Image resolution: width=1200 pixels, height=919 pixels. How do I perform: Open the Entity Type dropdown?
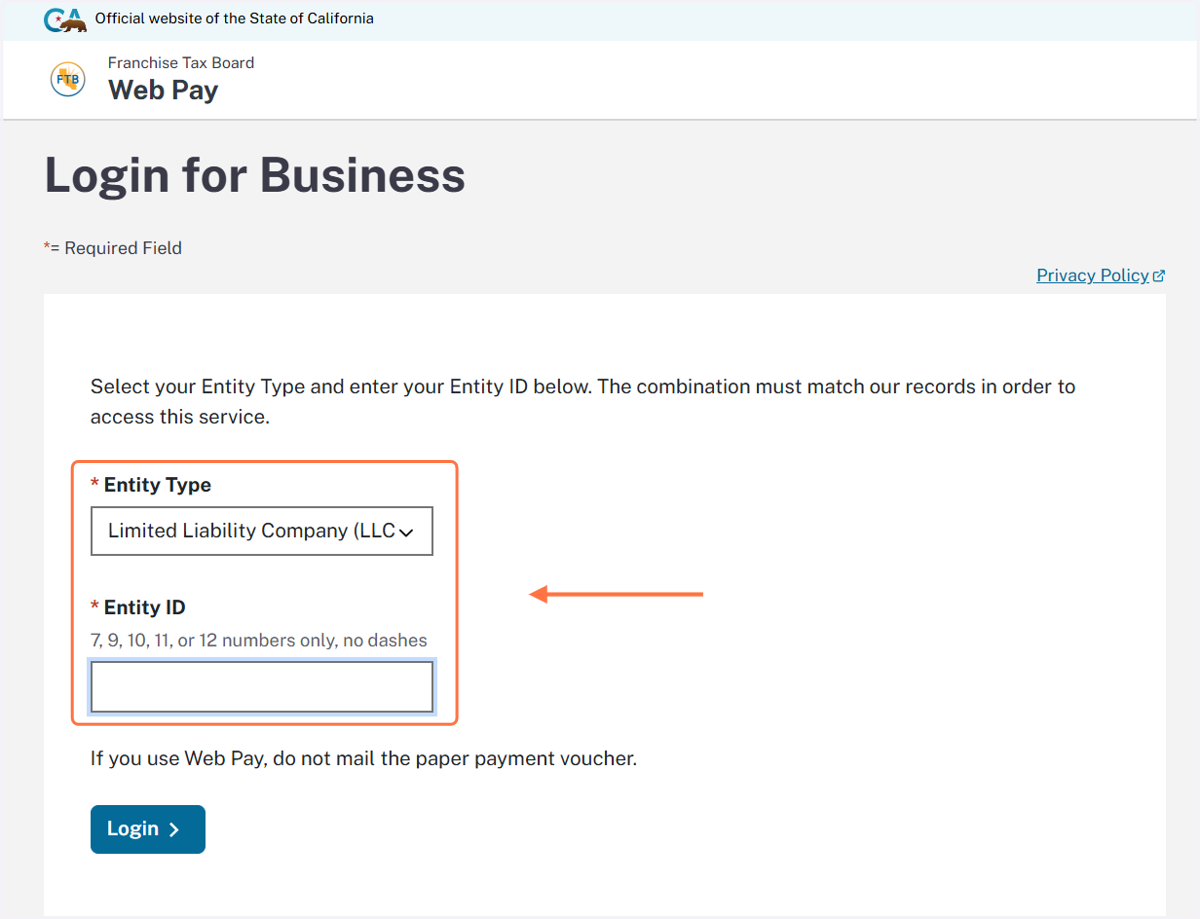pyautogui.click(x=262, y=531)
